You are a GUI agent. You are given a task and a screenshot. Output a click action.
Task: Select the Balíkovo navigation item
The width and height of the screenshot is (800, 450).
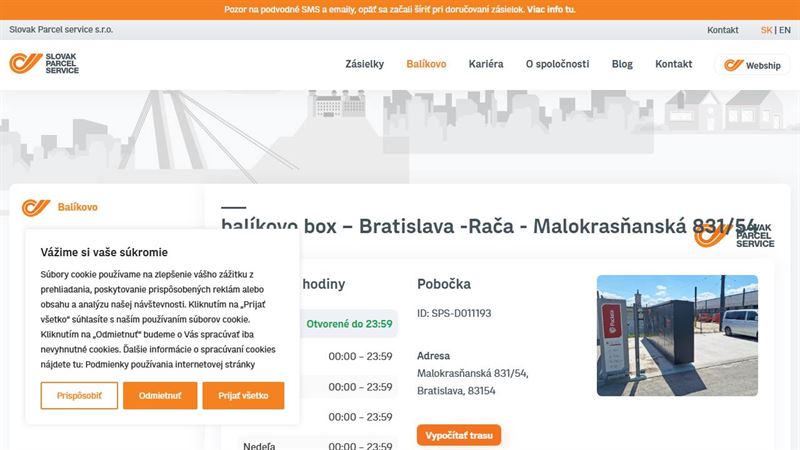pos(426,64)
